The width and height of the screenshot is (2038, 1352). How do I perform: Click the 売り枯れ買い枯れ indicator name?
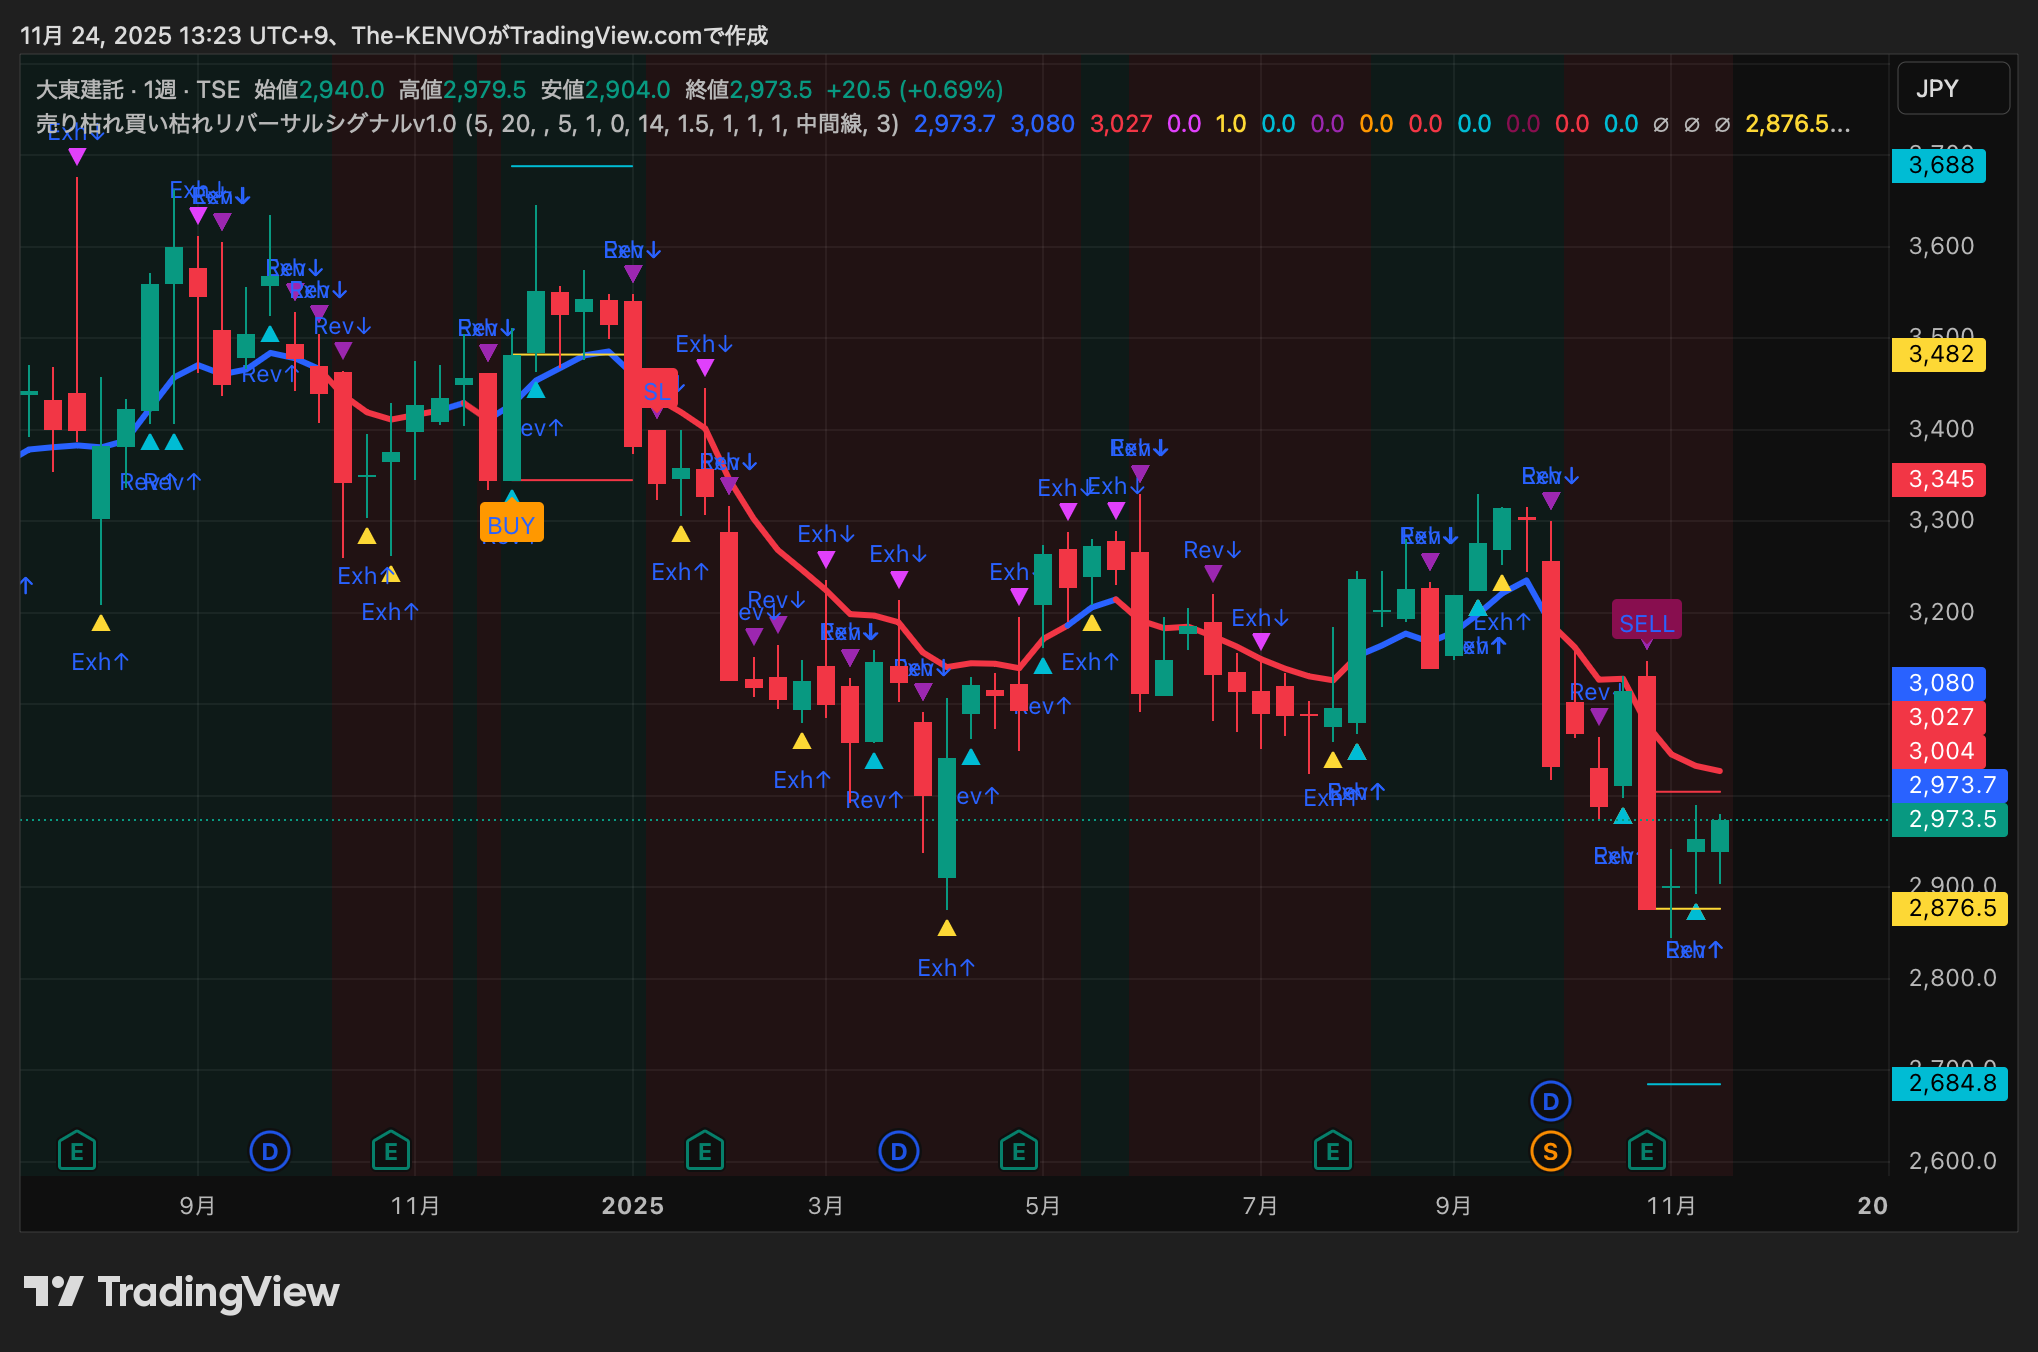click(245, 124)
